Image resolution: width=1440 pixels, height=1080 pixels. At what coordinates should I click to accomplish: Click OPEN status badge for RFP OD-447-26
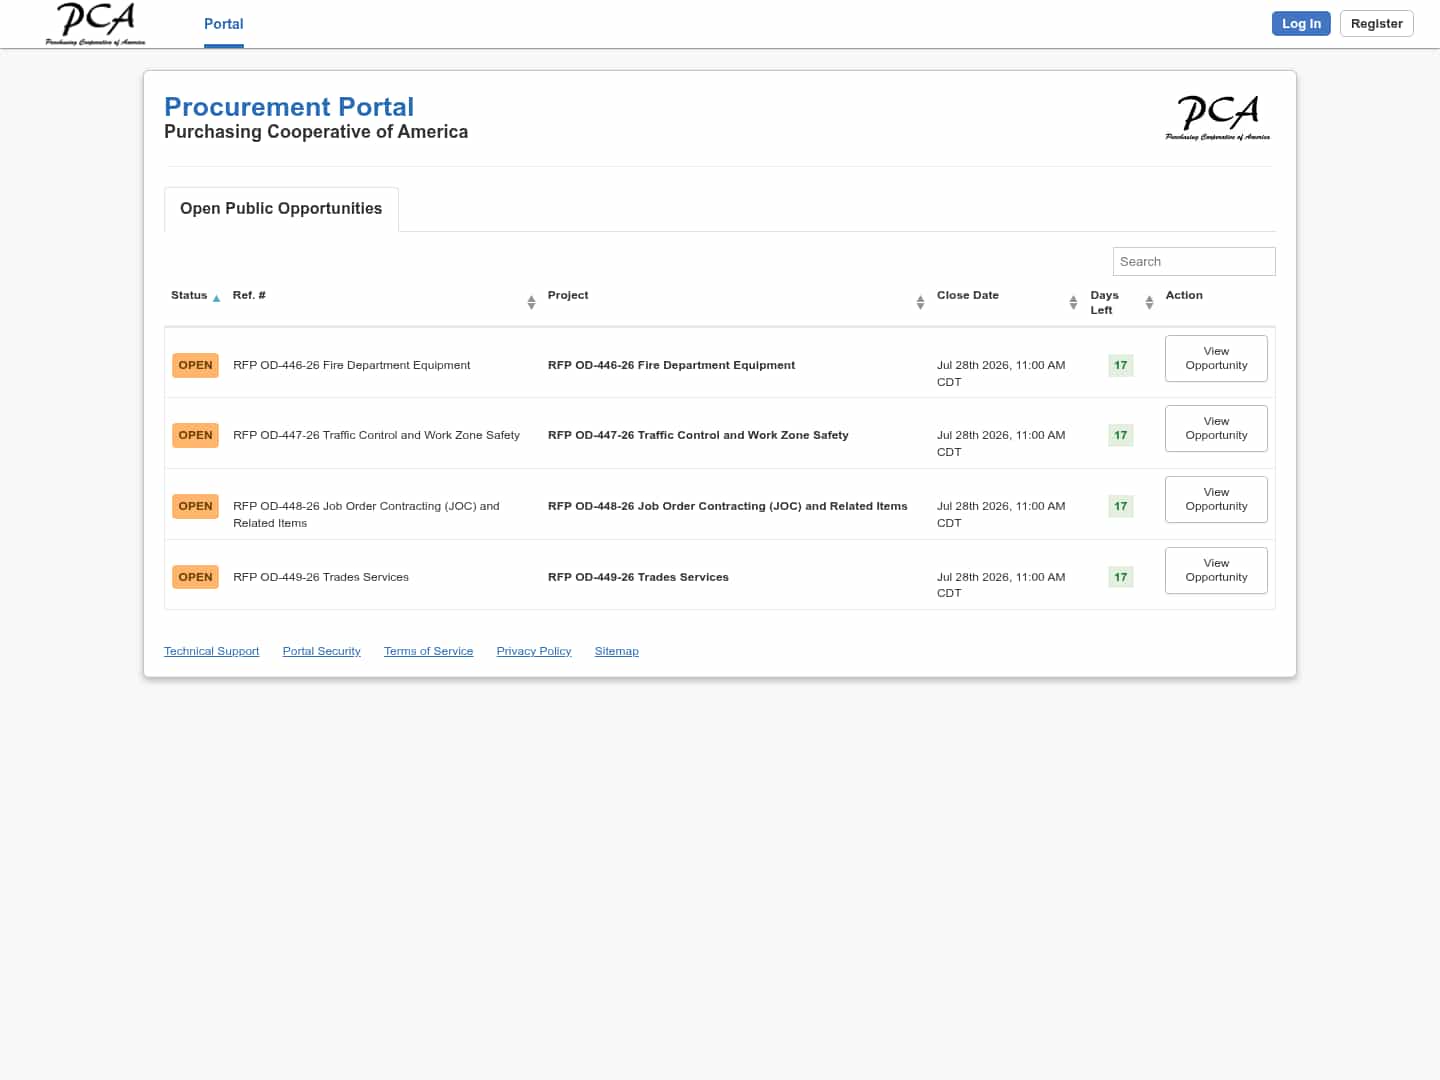pyautogui.click(x=195, y=435)
